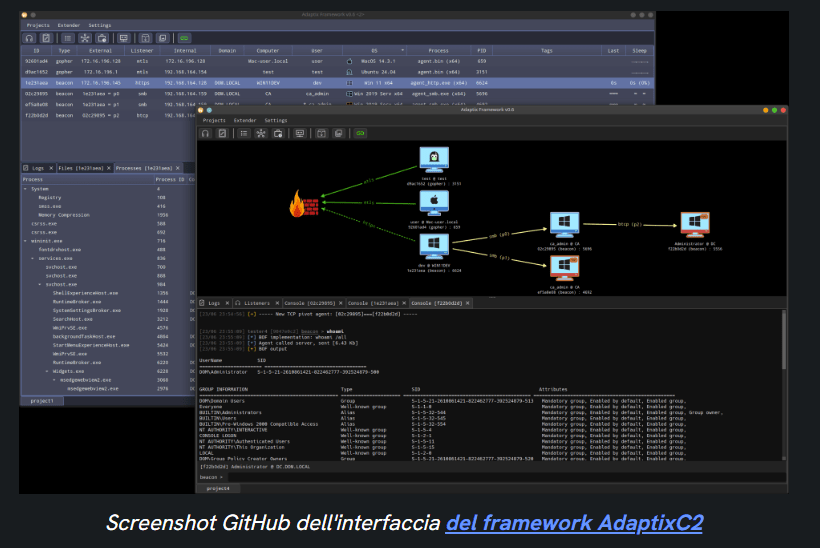Select red Windows node ca_admin @ CA ef5a8e08
The image size is (820, 548).
pyautogui.click(x=564, y=268)
